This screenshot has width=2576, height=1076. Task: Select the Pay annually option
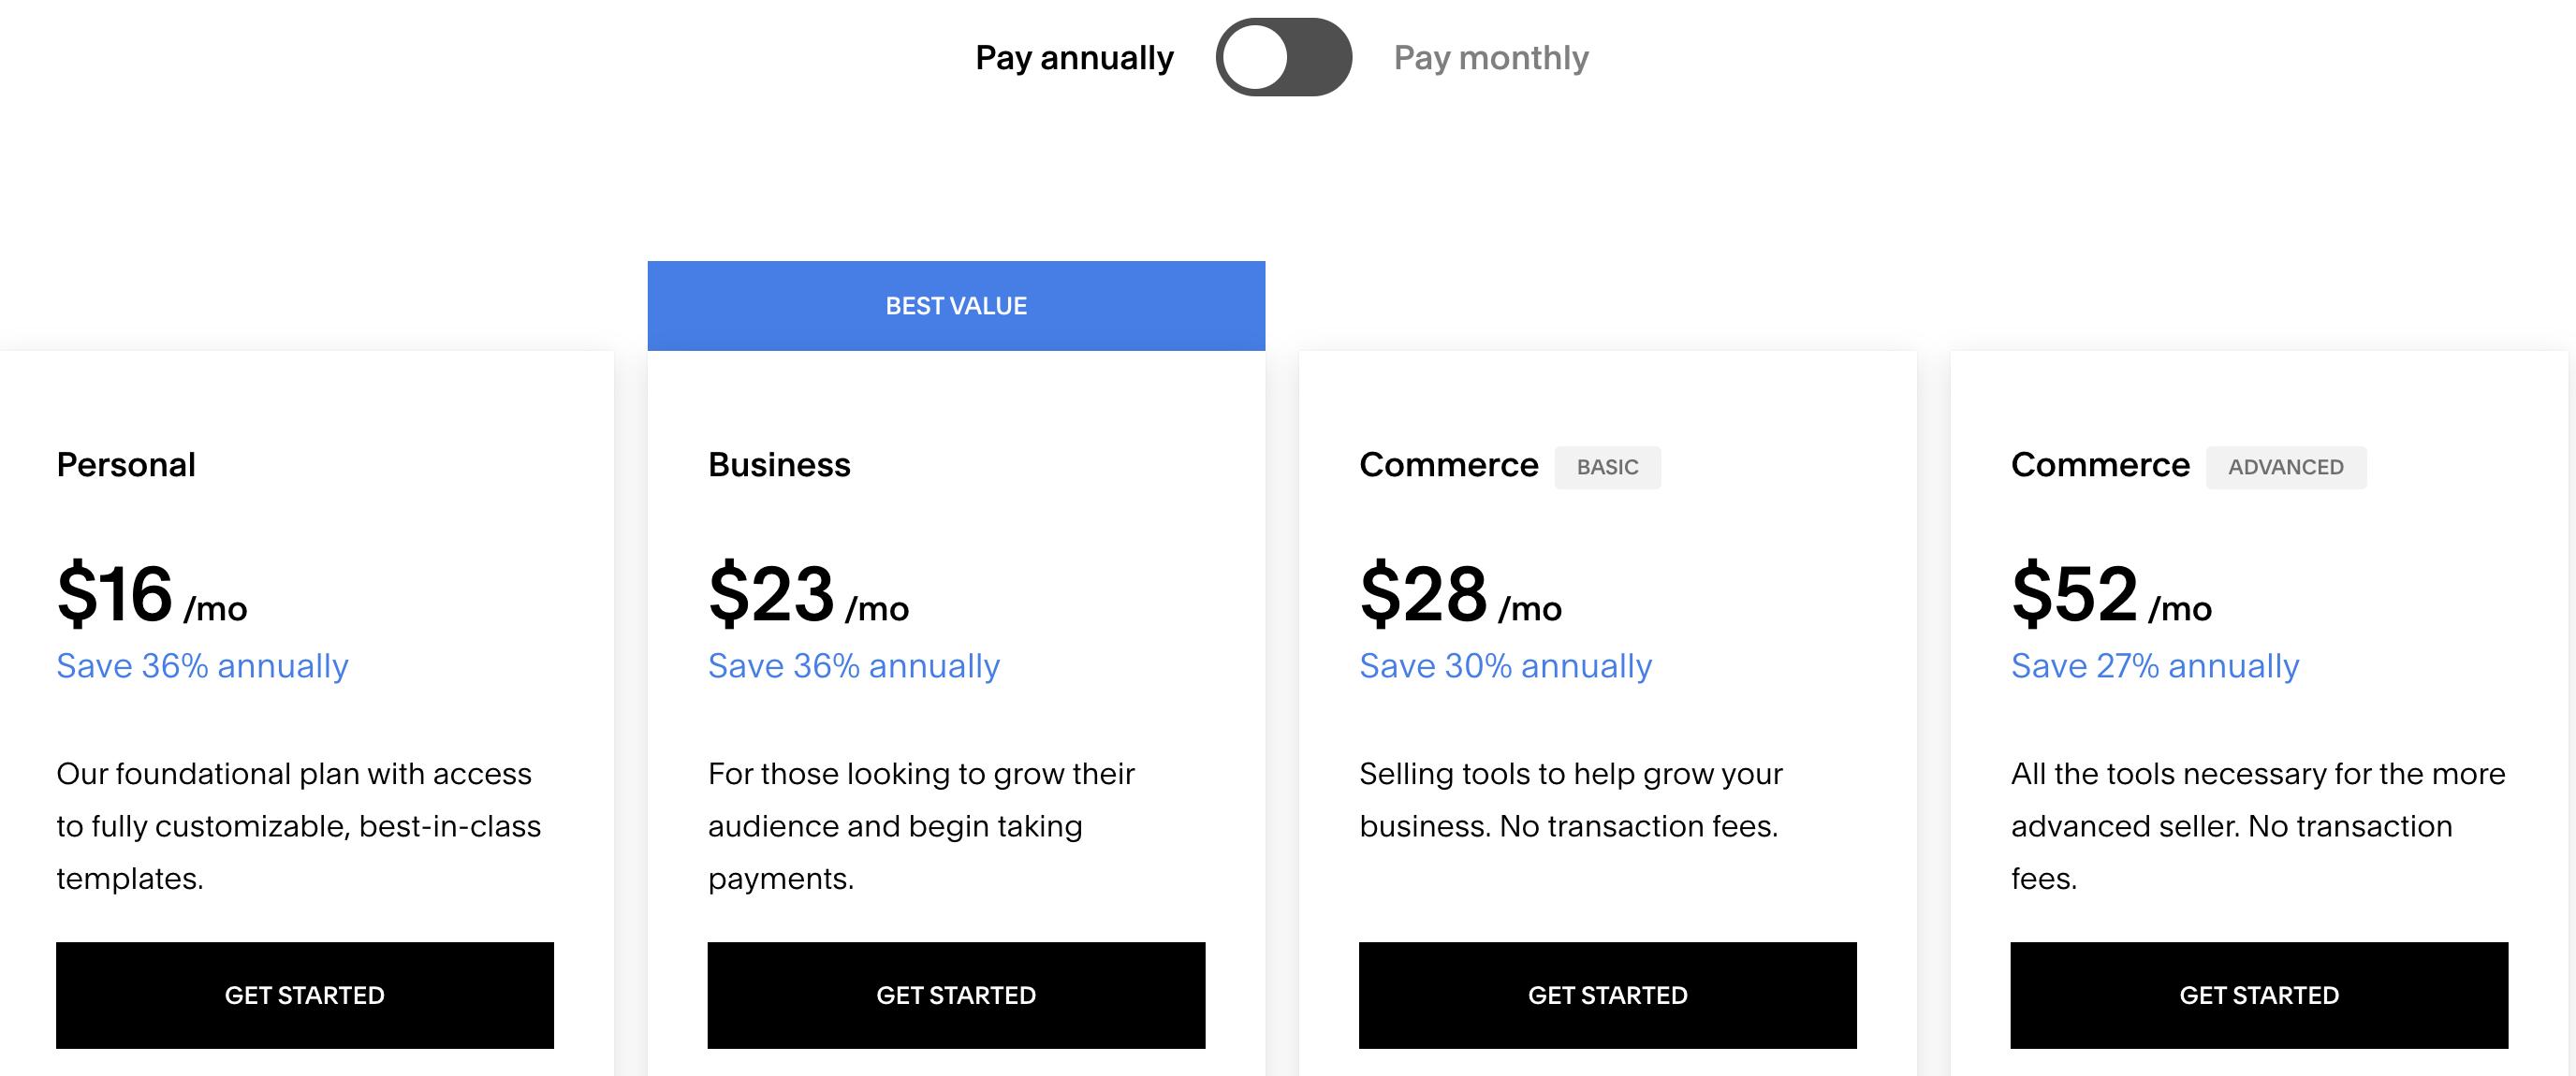point(1074,58)
